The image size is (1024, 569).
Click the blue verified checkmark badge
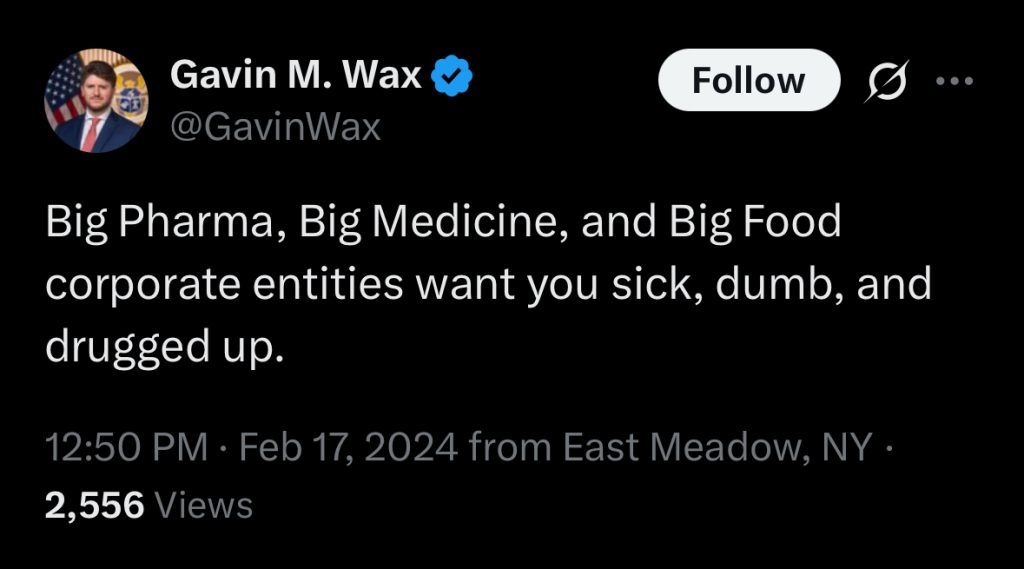click(x=451, y=76)
